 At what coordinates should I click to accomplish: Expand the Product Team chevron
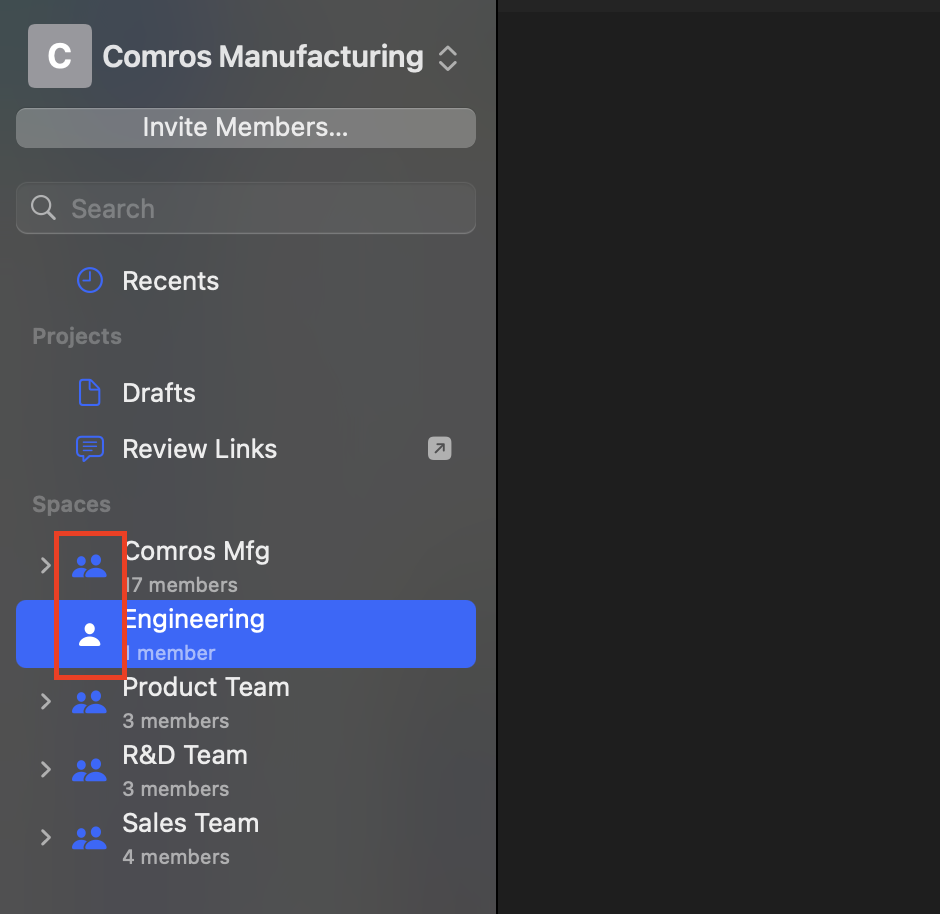(x=46, y=701)
